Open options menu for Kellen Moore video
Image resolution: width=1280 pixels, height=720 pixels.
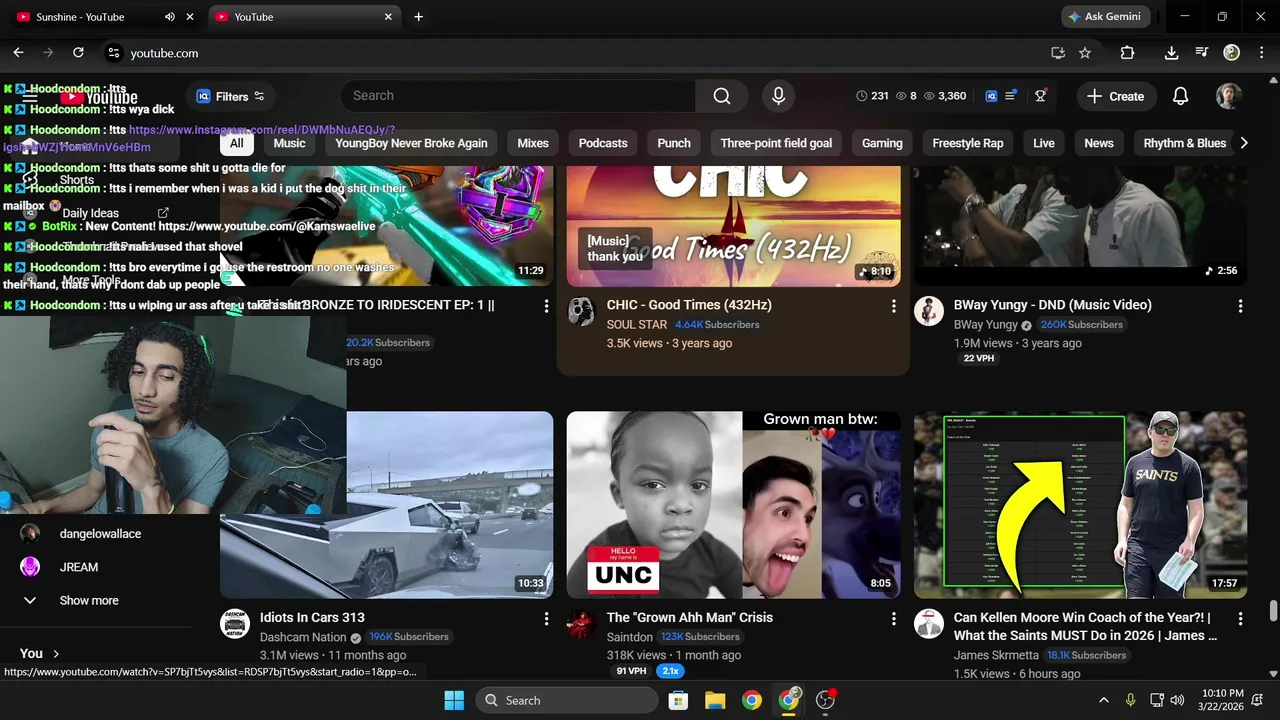1240,619
